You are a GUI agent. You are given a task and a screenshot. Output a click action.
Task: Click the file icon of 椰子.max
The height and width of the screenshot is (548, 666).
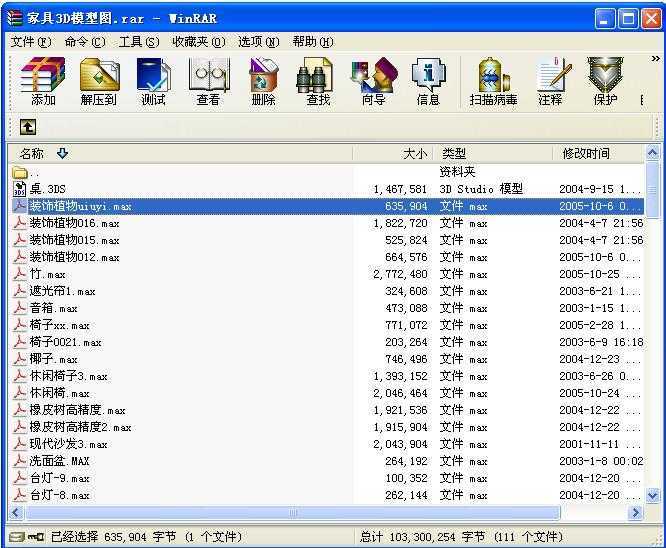[20, 359]
